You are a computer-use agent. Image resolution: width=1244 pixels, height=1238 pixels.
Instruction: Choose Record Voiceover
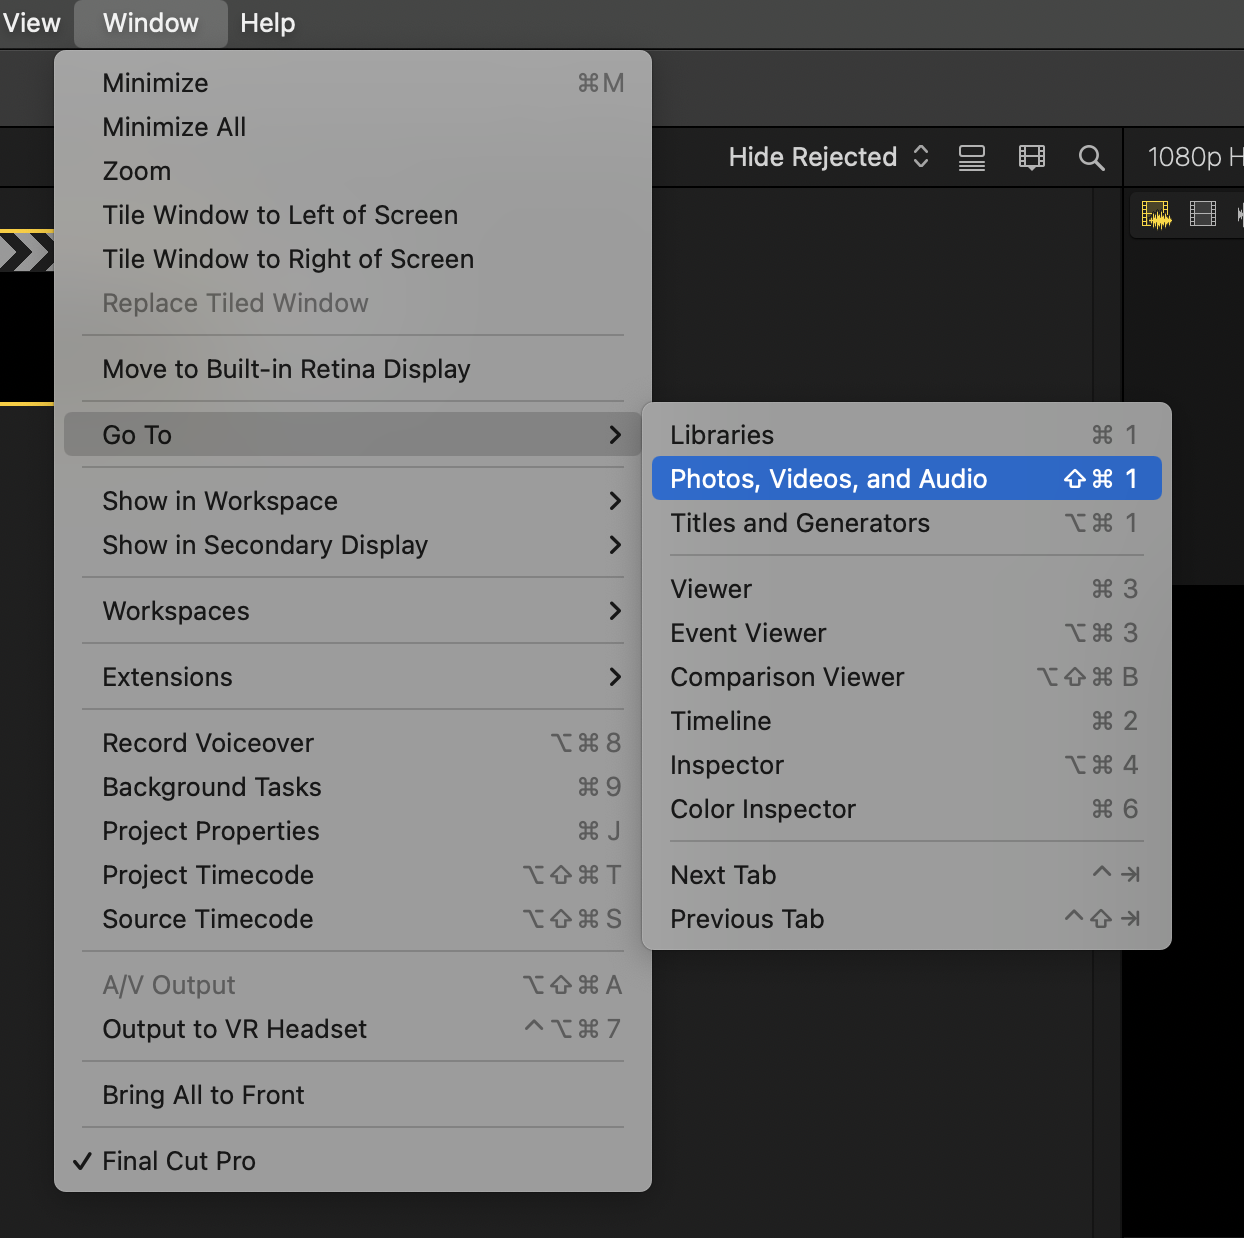208,742
